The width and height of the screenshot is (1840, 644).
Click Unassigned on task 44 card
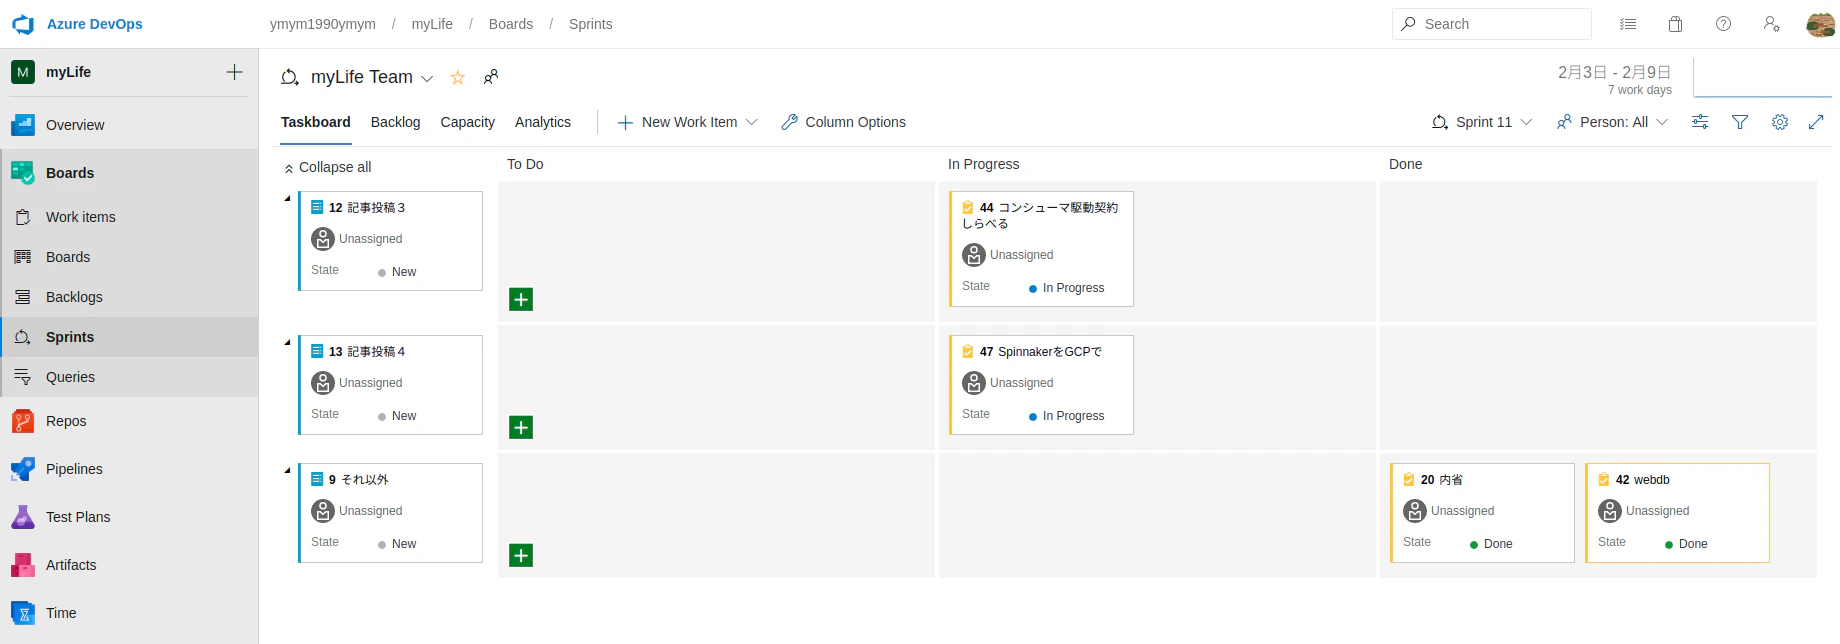(x=1021, y=255)
